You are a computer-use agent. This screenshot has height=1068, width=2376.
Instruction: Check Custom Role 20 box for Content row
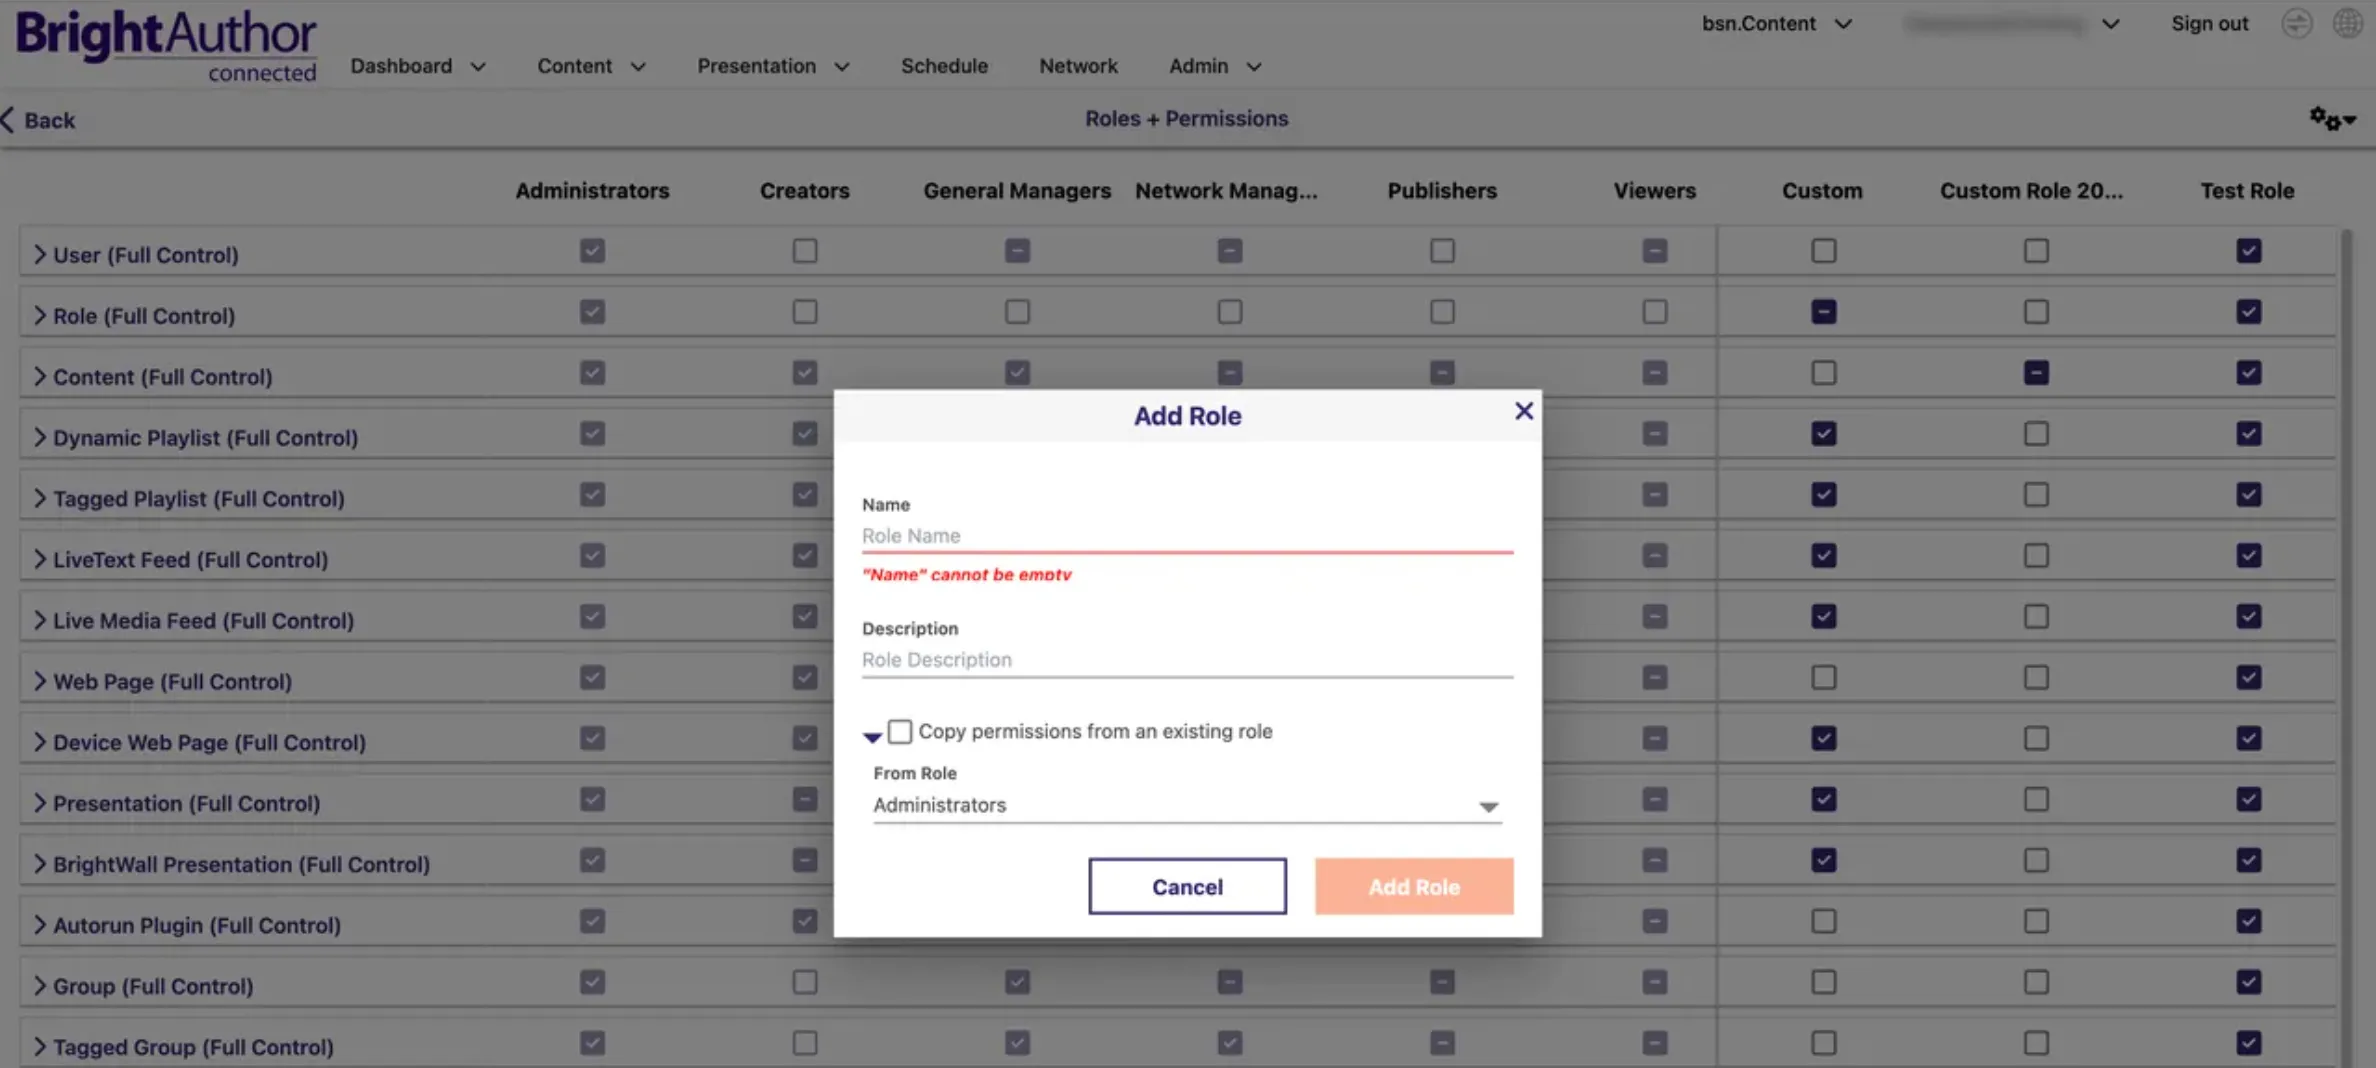(2036, 372)
